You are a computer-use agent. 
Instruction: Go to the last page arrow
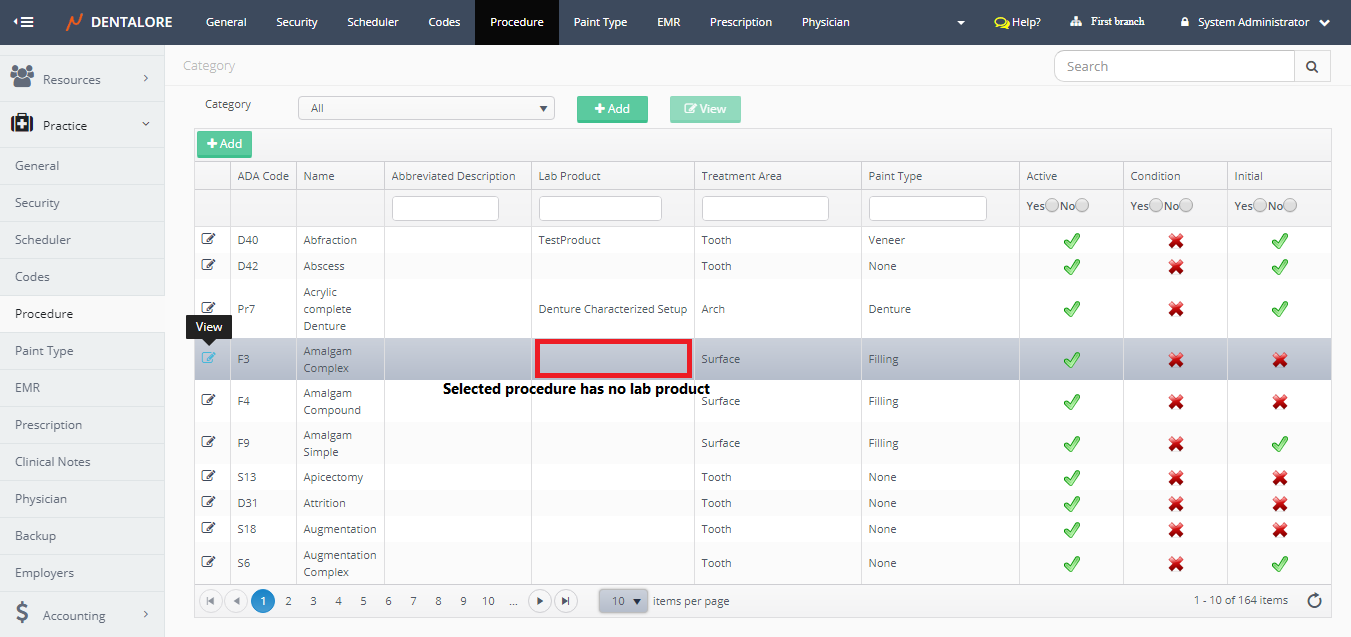pos(565,601)
